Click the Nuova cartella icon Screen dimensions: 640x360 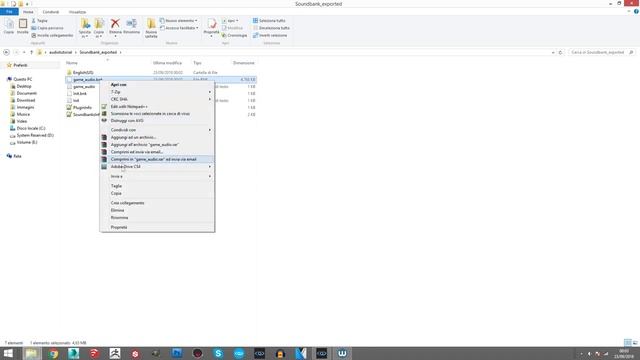pos(151,28)
